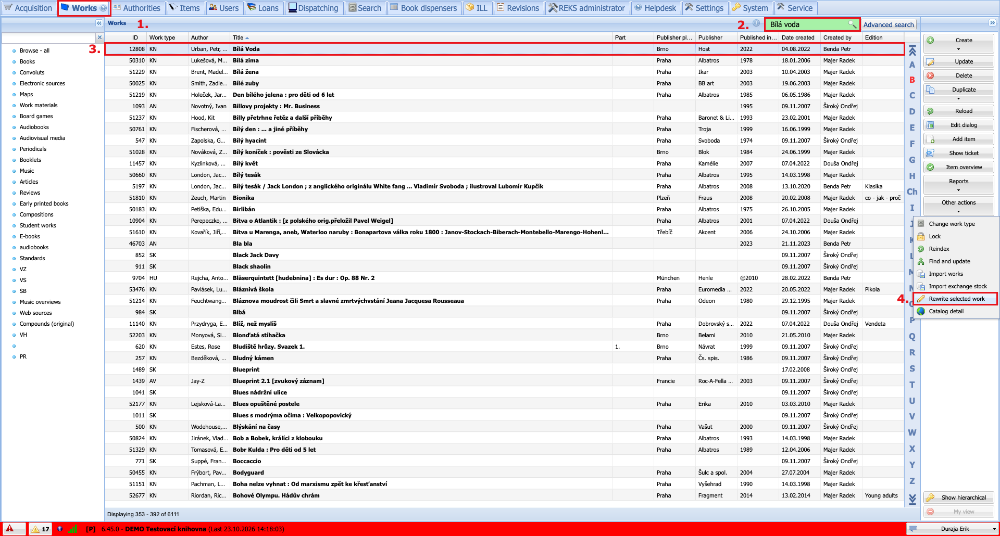1000x536 pixels.
Task: Click the Title column header
Action: (238, 38)
